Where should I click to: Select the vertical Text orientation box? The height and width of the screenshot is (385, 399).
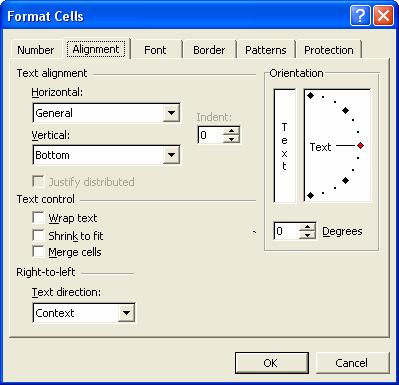(x=284, y=146)
